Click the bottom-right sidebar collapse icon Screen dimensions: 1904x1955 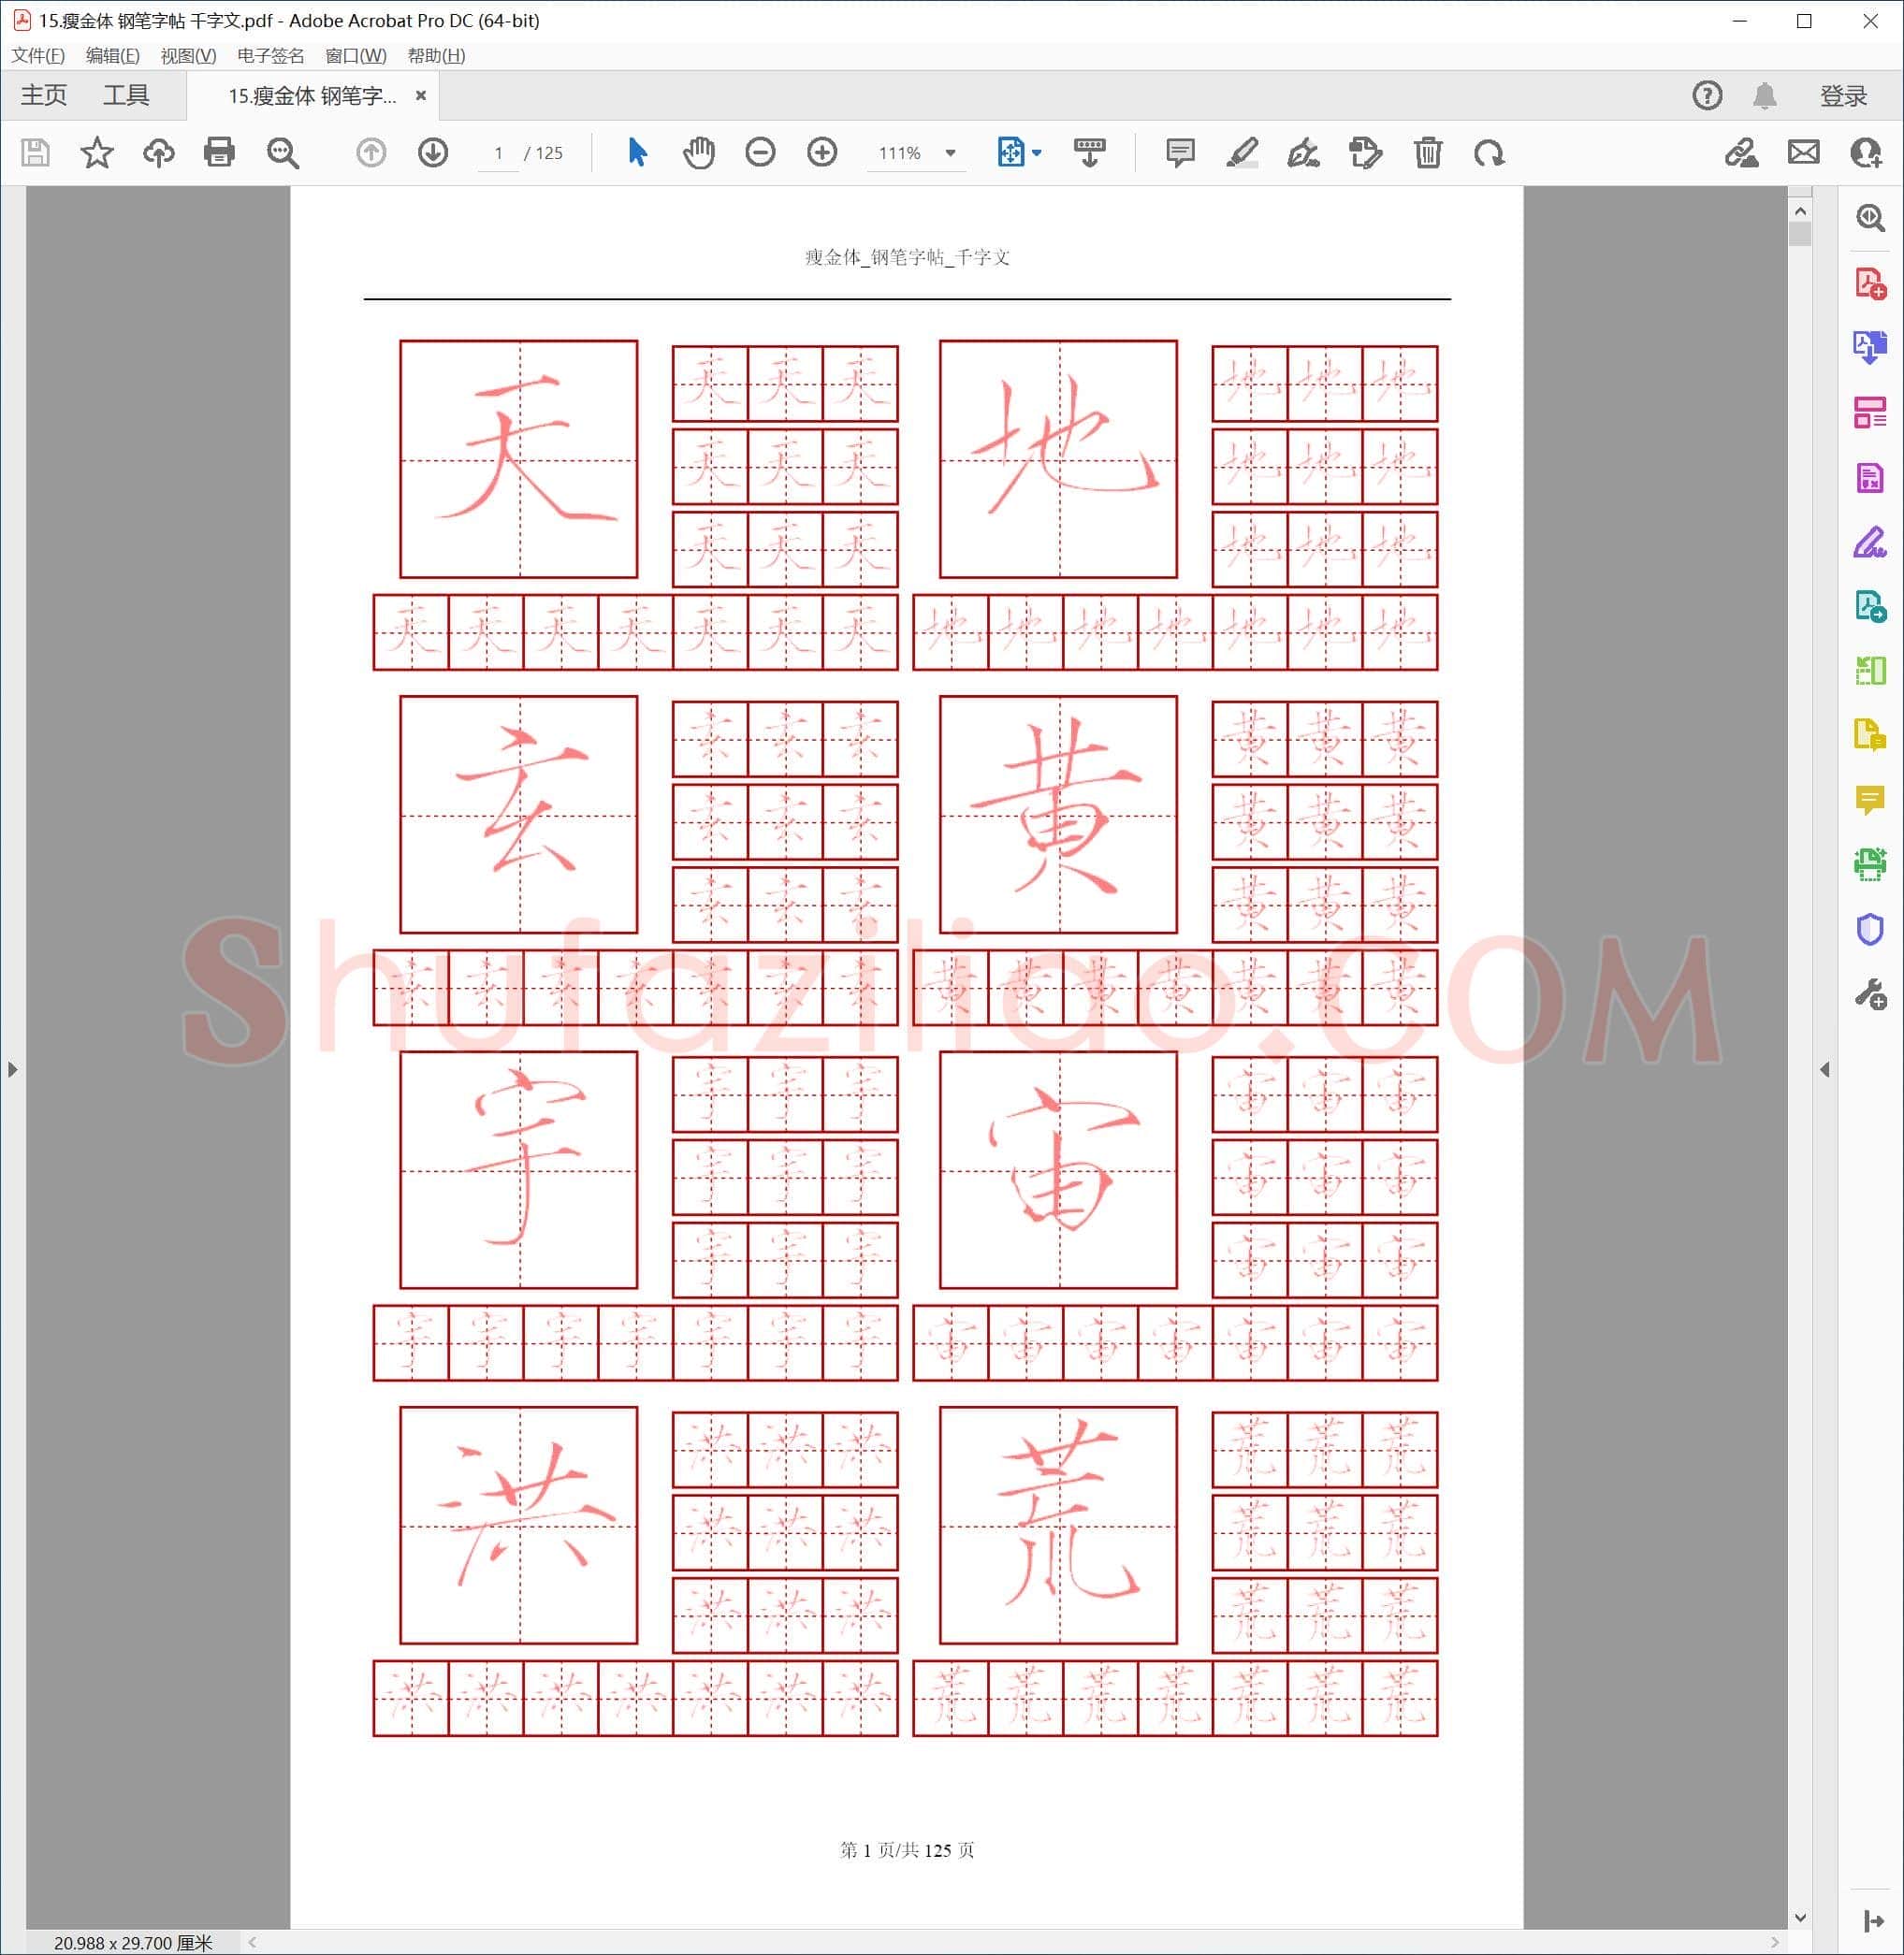[x=1873, y=1921]
